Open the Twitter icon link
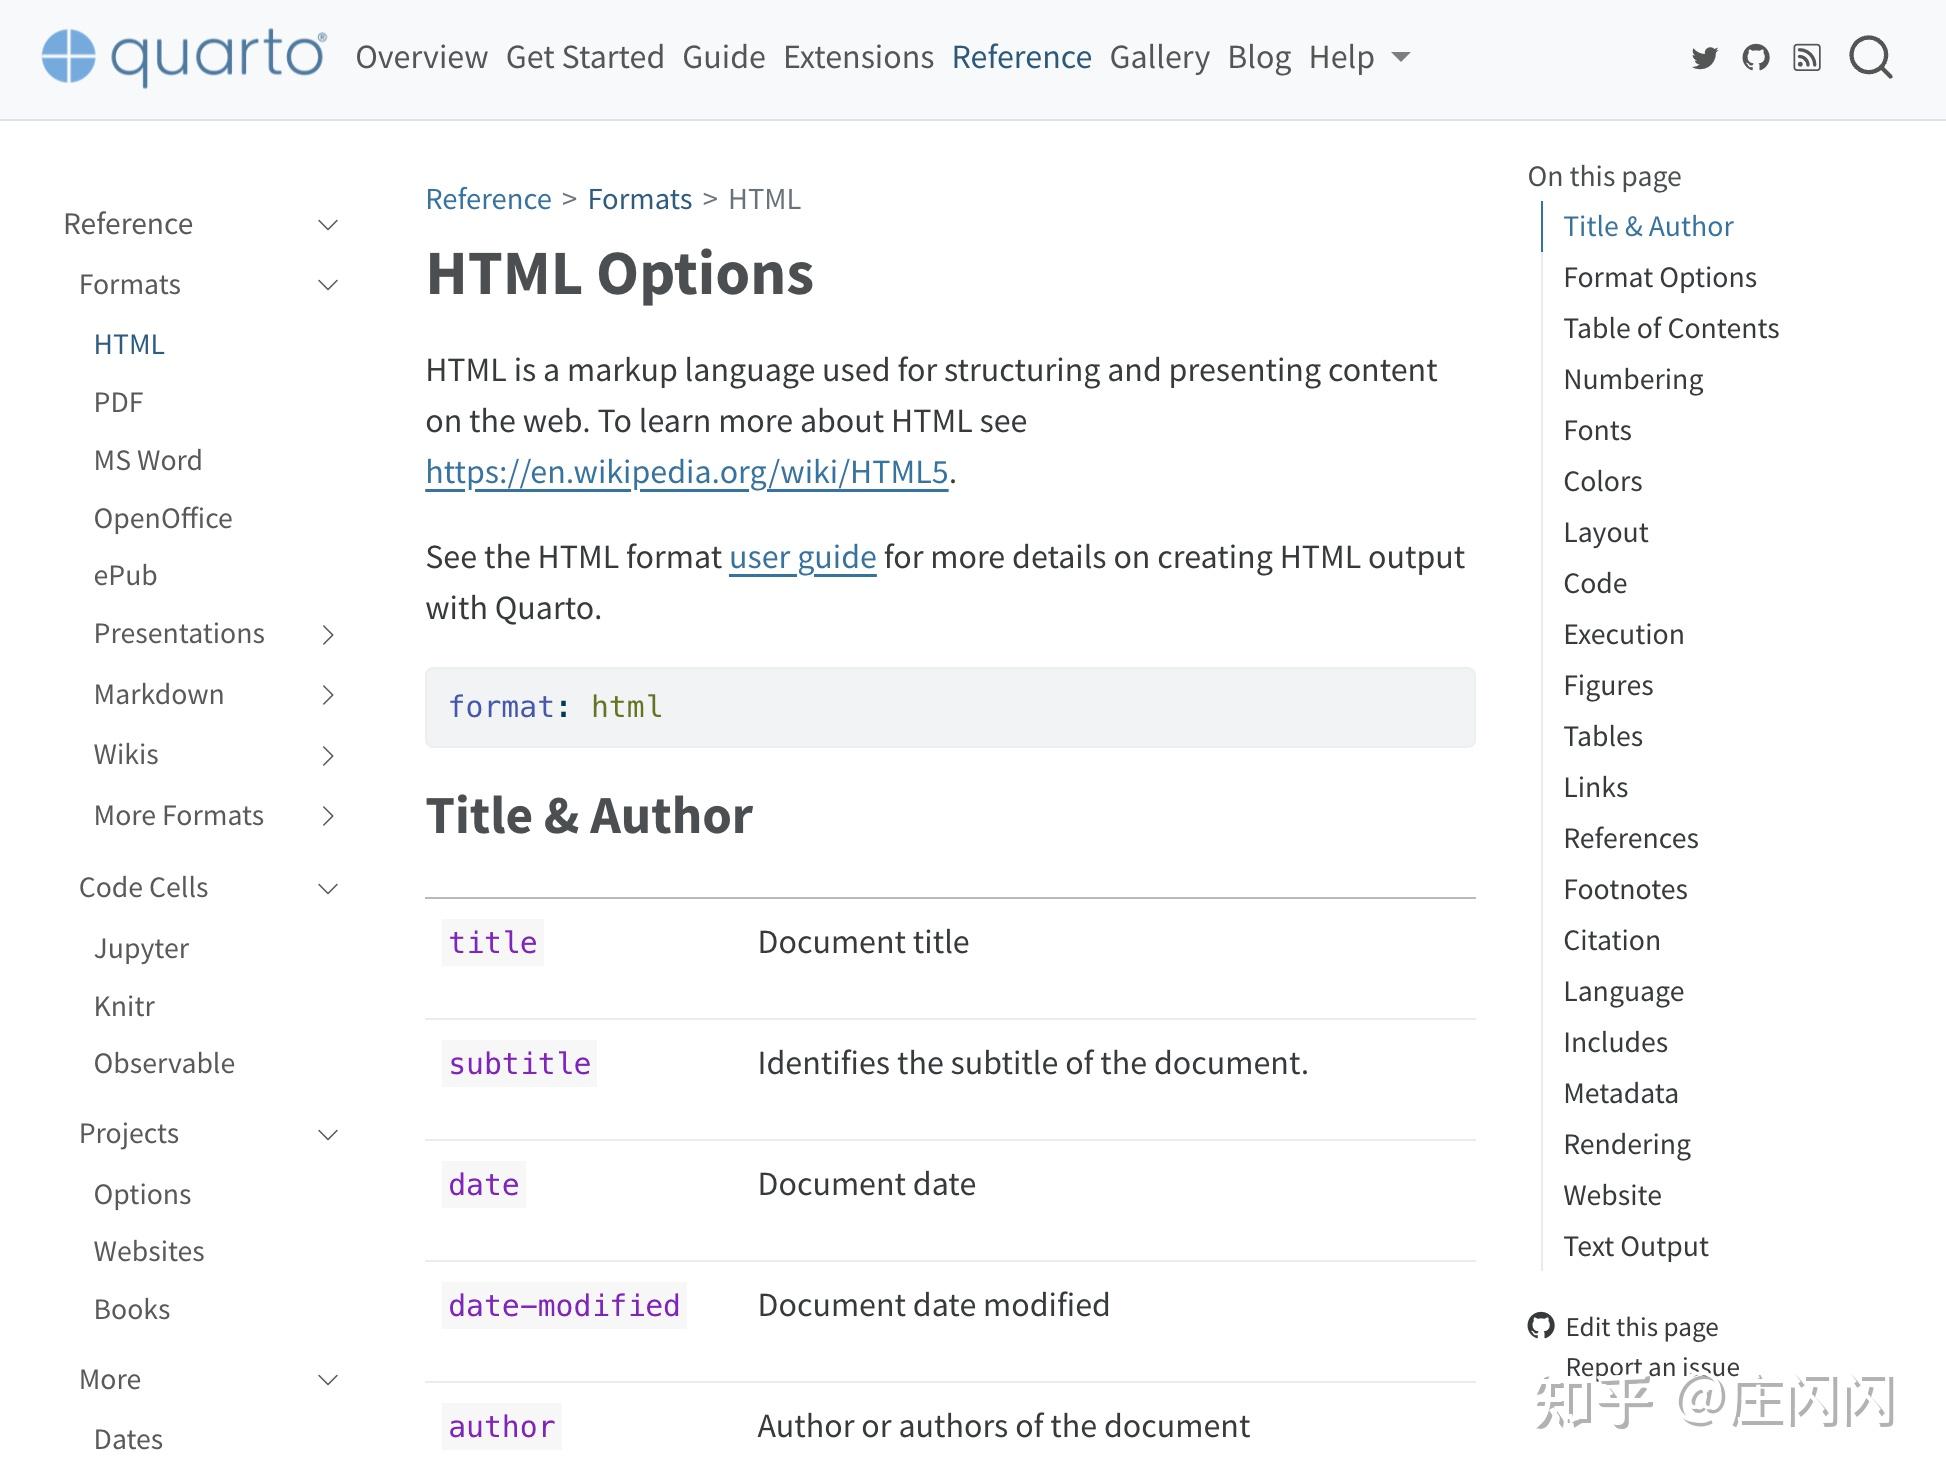The height and width of the screenshot is (1480, 1946). tap(1704, 58)
